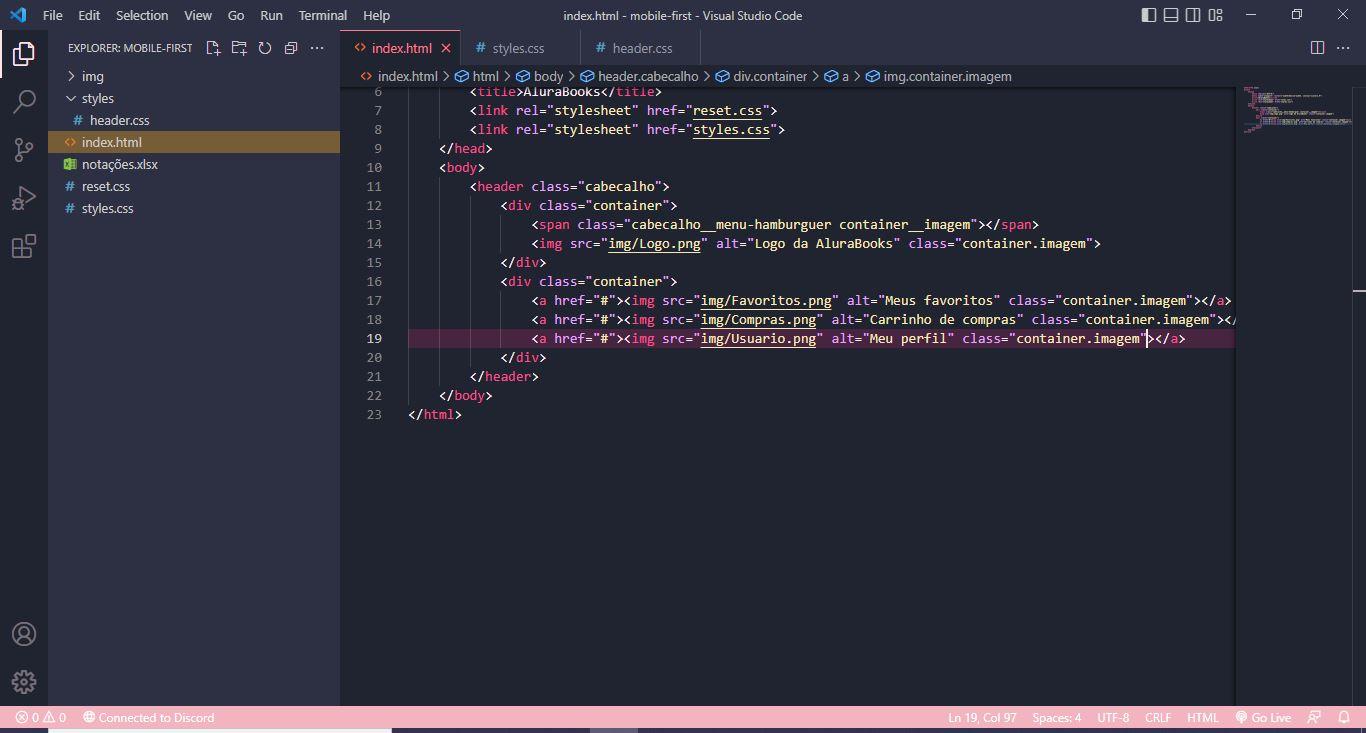Split the editor to the right
The image size is (1366, 733).
(x=1317, y=48)
